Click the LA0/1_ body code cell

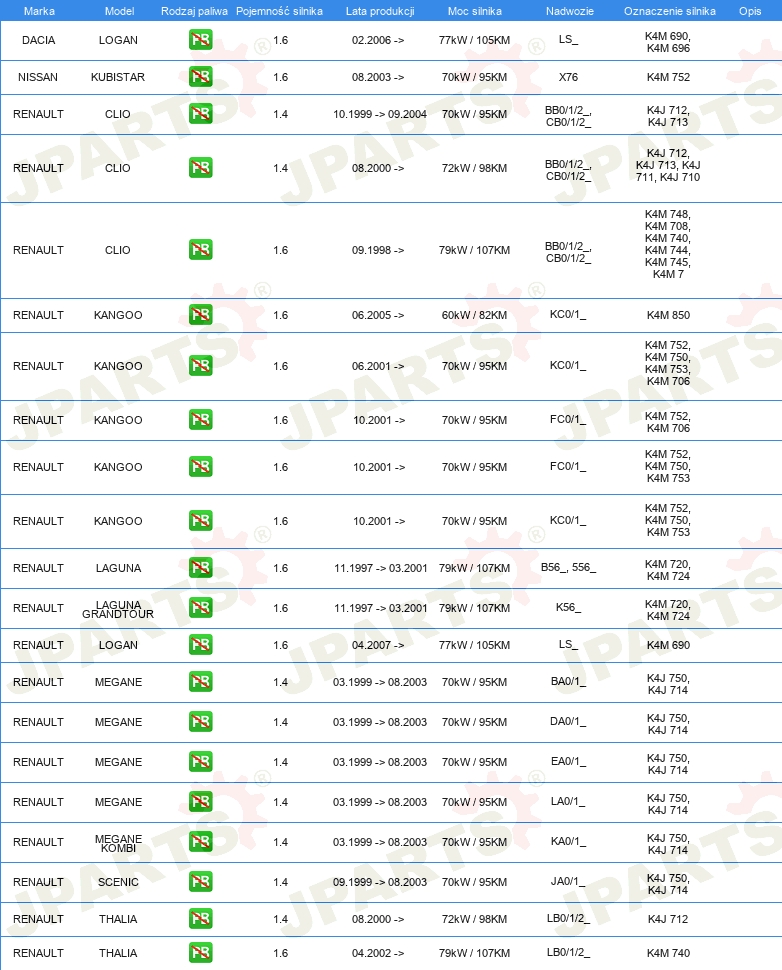568,802
